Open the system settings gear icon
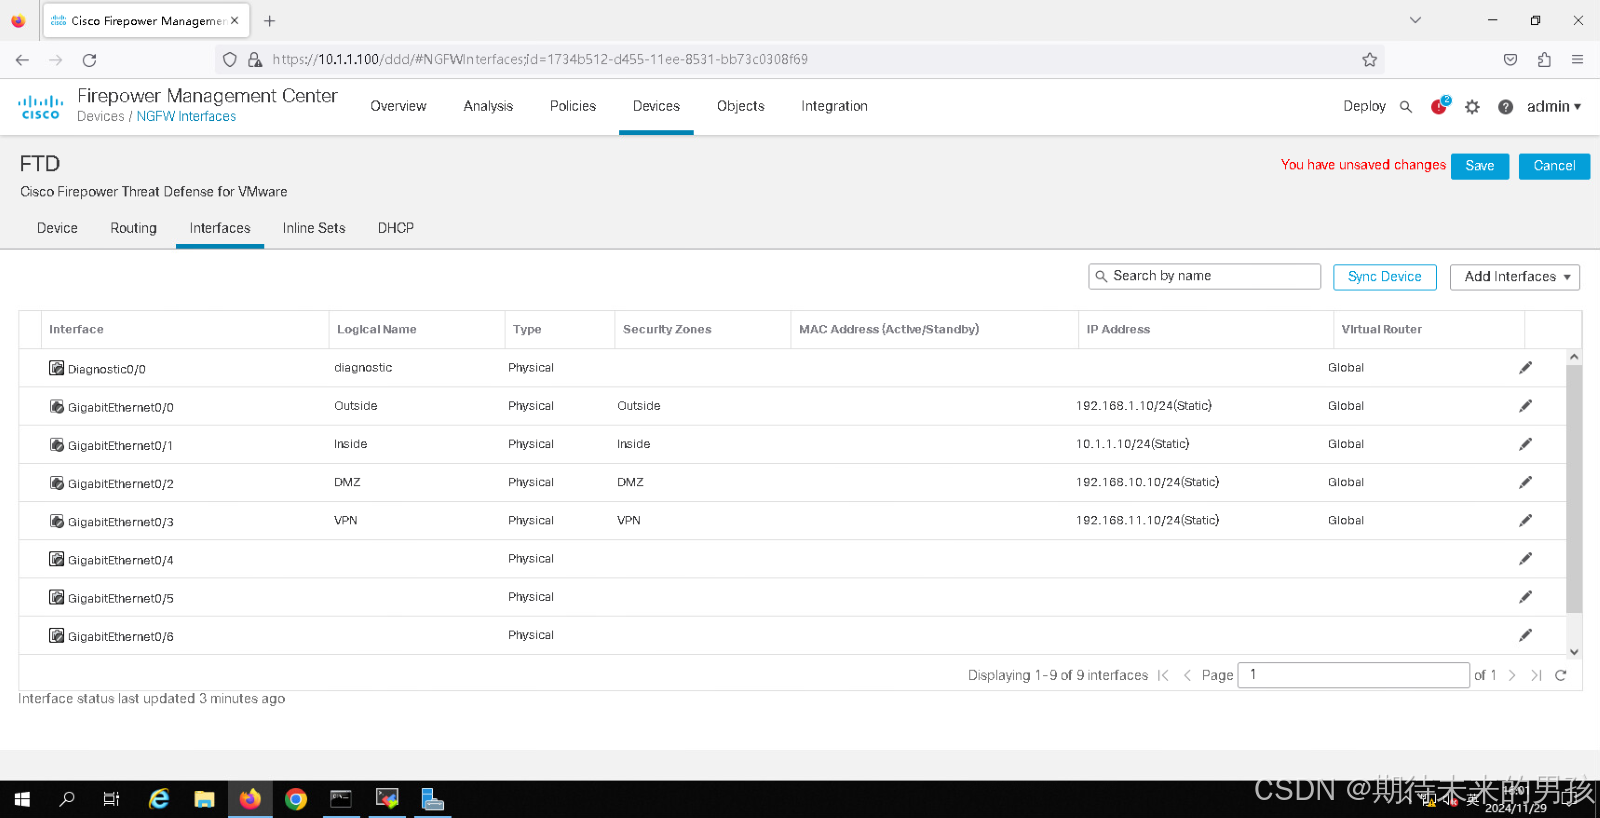Screen dimensions: 1600x818 coord(1472,107)
